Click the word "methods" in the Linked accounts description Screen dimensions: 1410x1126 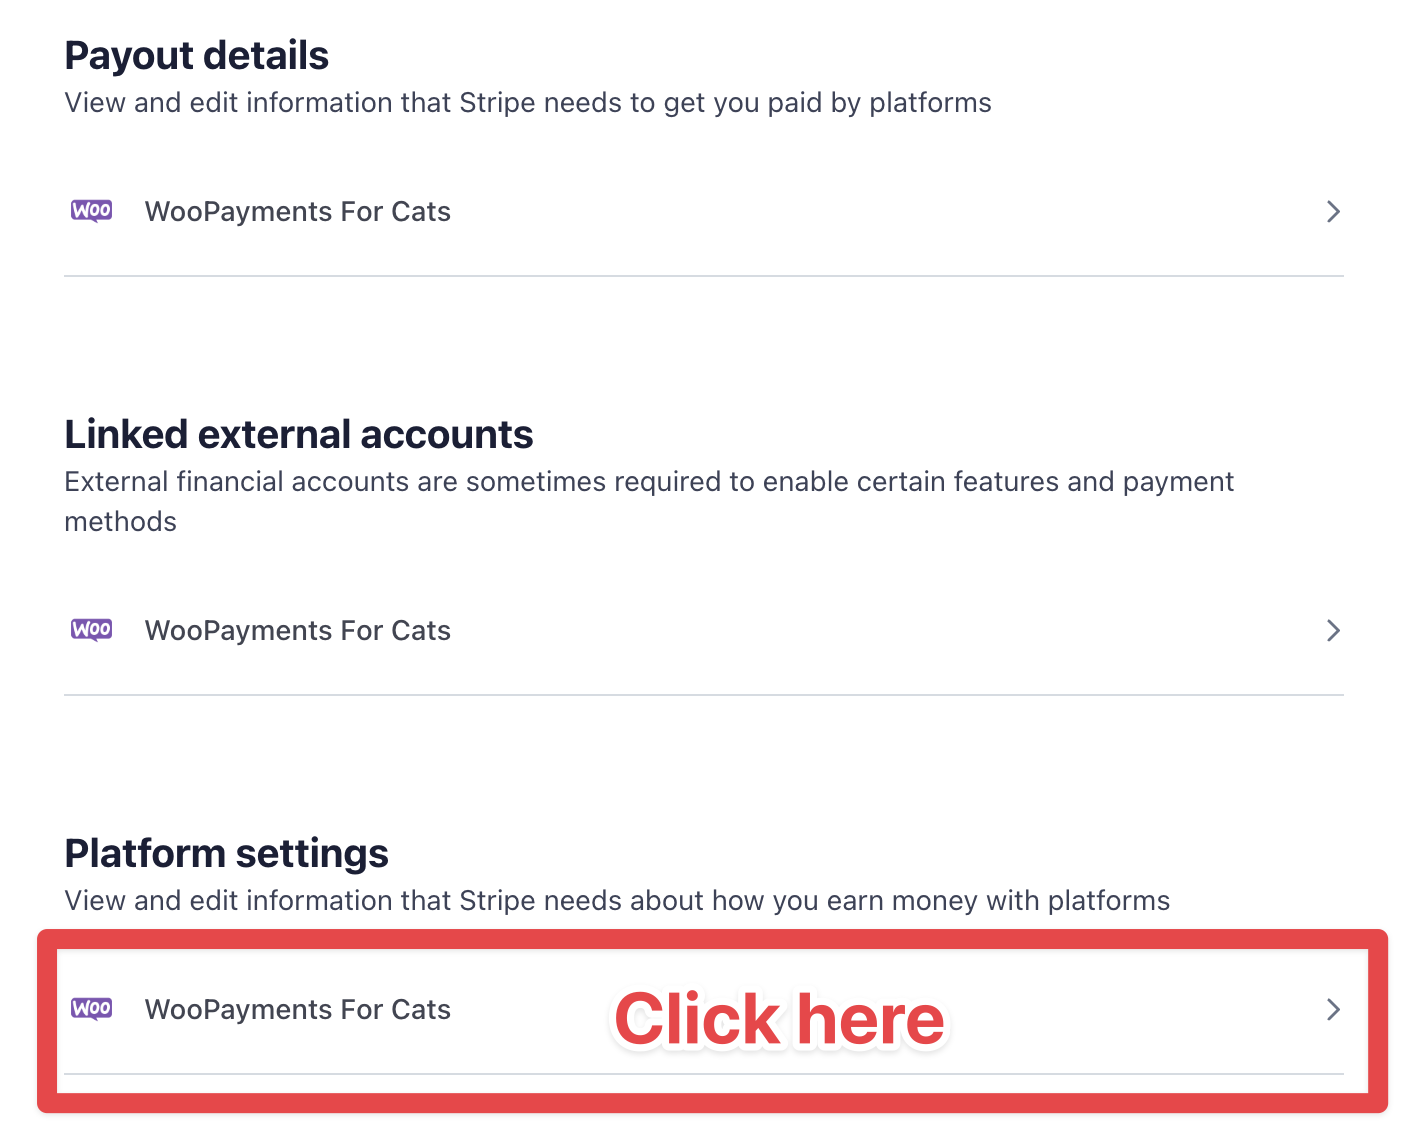120,522
